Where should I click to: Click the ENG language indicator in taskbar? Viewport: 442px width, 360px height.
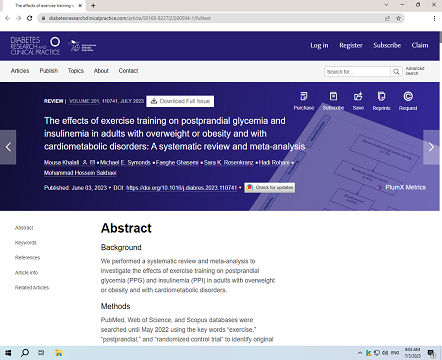pos(395,353)
